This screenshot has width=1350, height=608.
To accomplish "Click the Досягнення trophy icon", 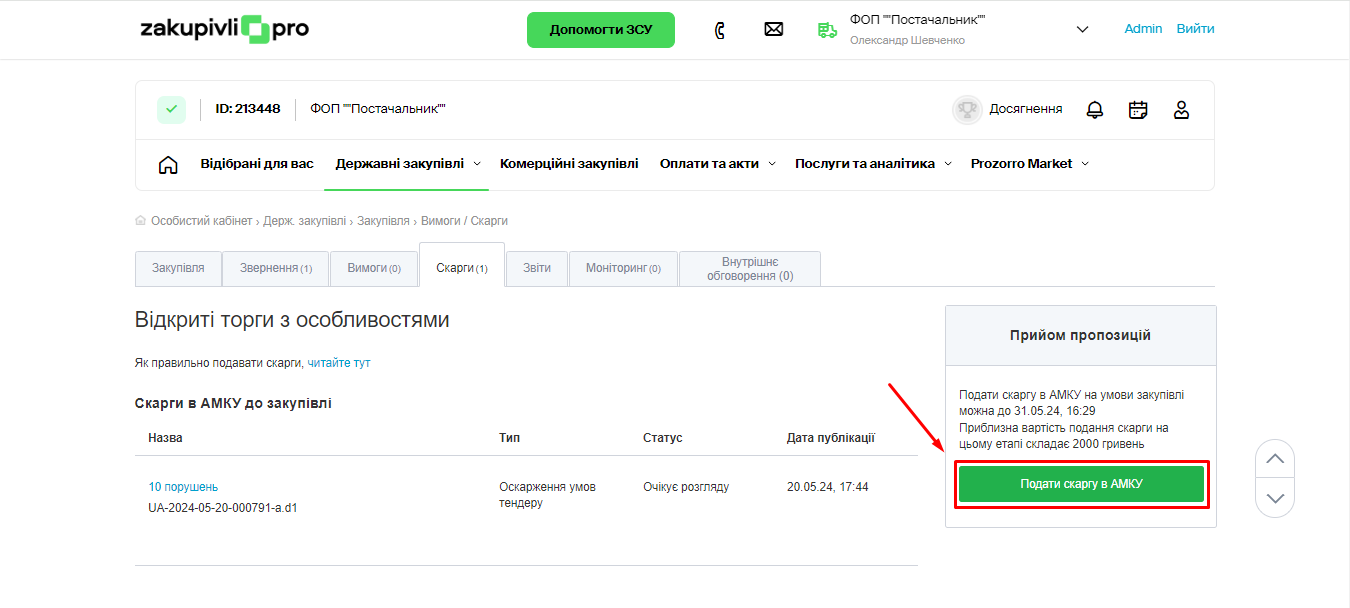I will (x=967, y=110).
